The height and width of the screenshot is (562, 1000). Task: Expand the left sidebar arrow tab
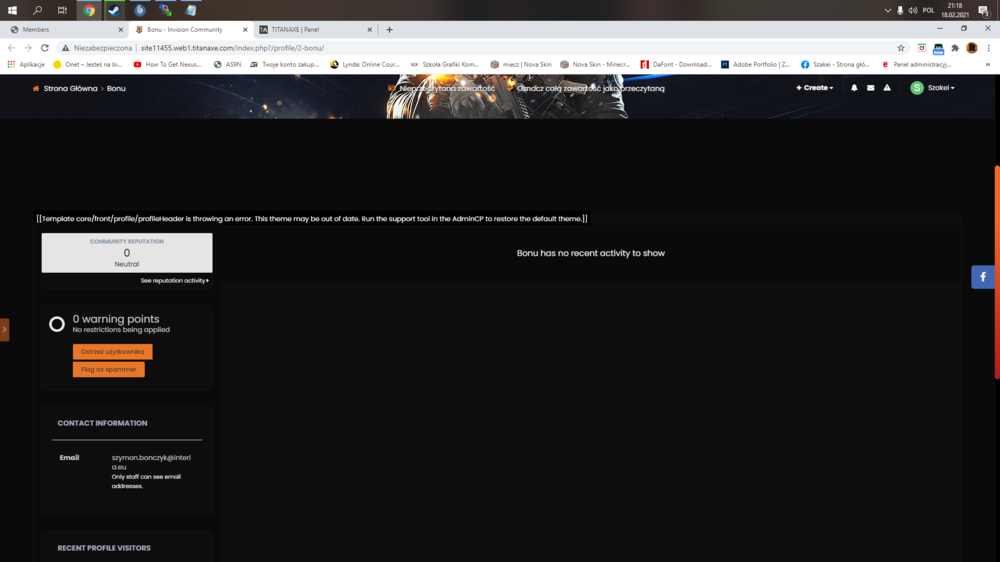[4, 329]
